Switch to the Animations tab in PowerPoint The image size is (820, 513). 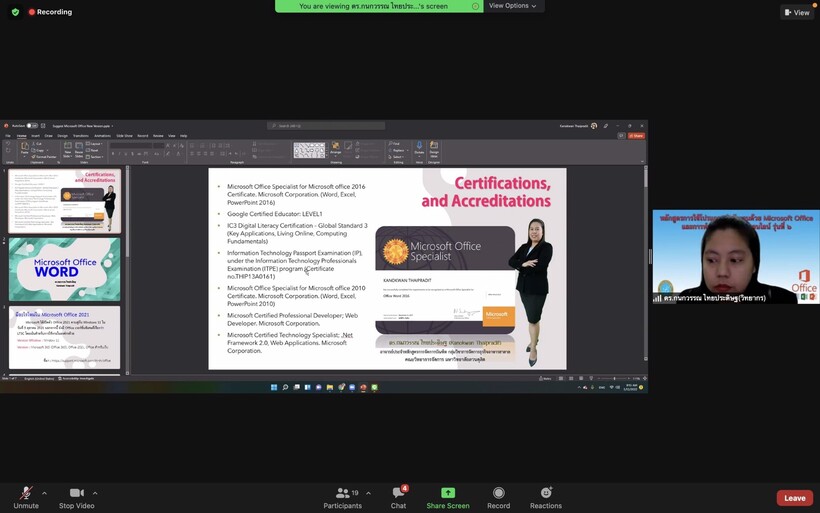pyautogui.click(x=102, y=136)
